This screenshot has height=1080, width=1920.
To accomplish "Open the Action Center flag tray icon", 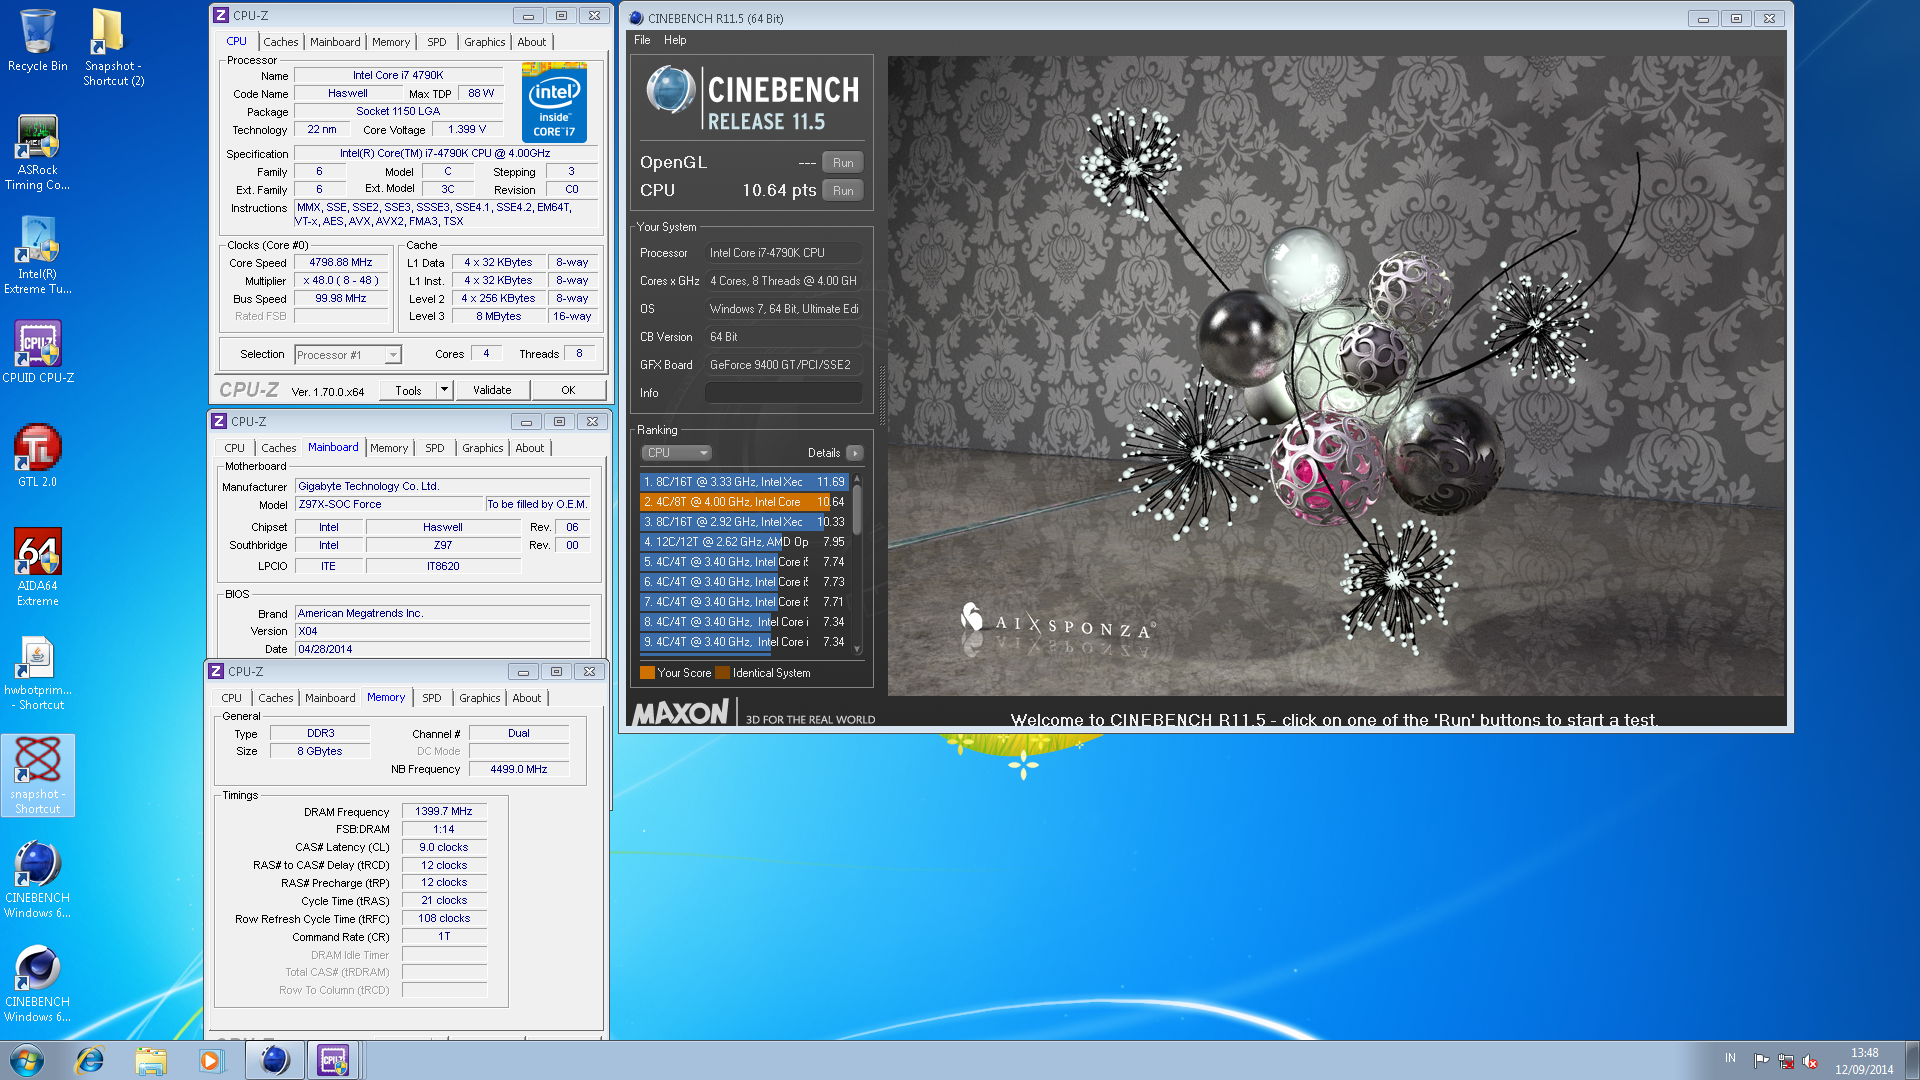I will click(1761, 1060).
